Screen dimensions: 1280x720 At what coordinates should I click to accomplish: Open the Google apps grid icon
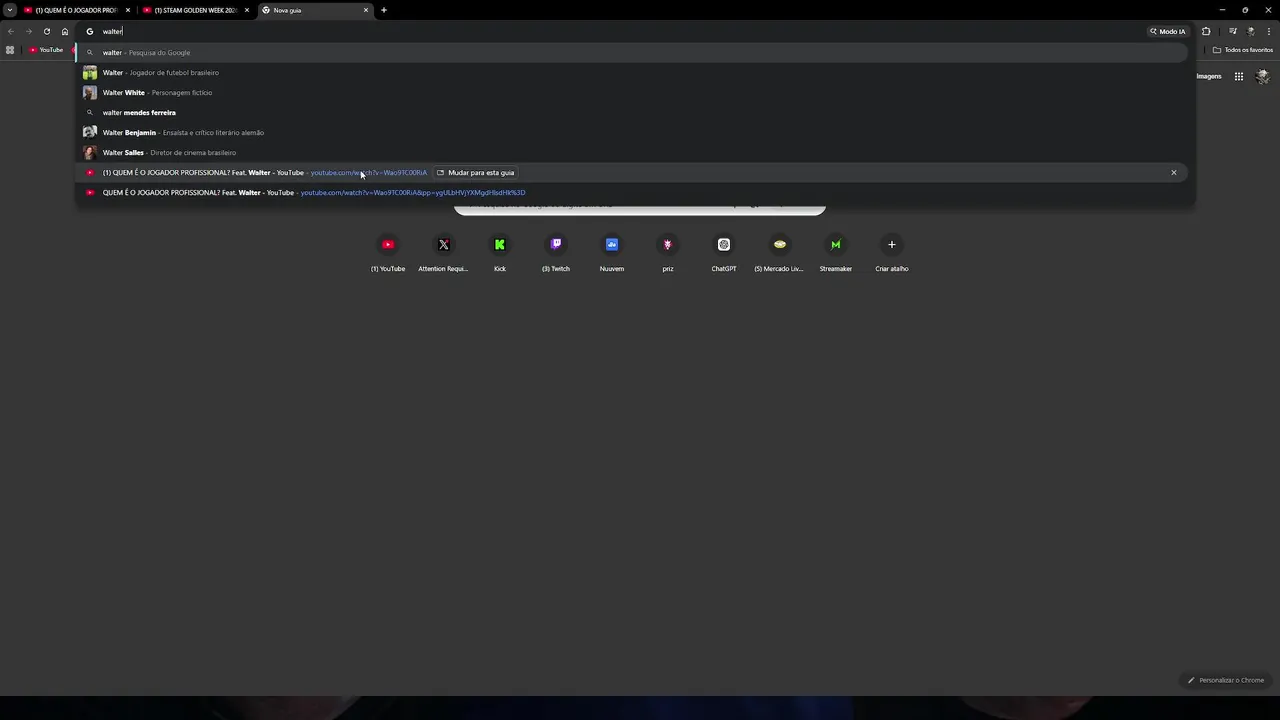pos(1238,76)
